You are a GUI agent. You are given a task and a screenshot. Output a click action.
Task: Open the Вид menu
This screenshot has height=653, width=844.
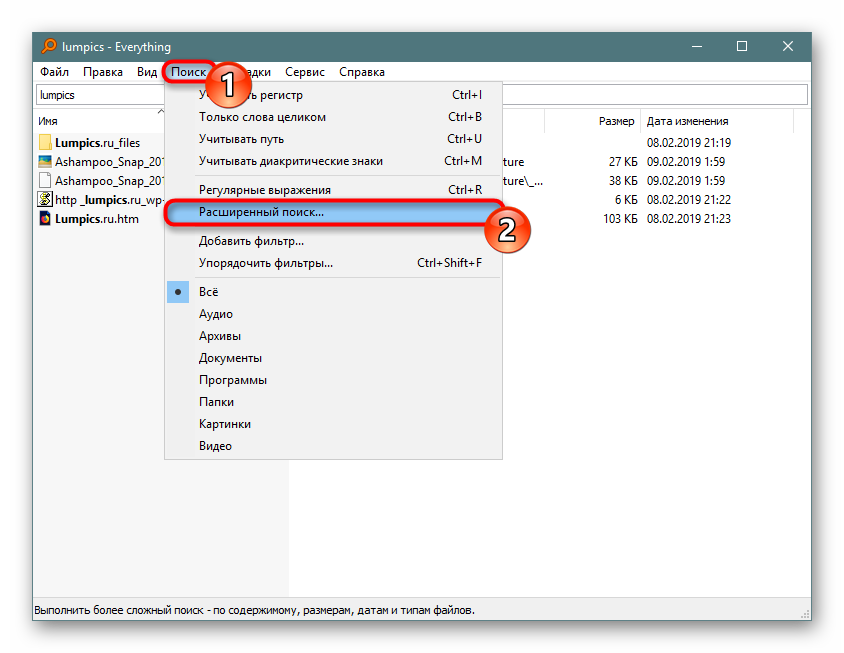(x=146, y=72)
